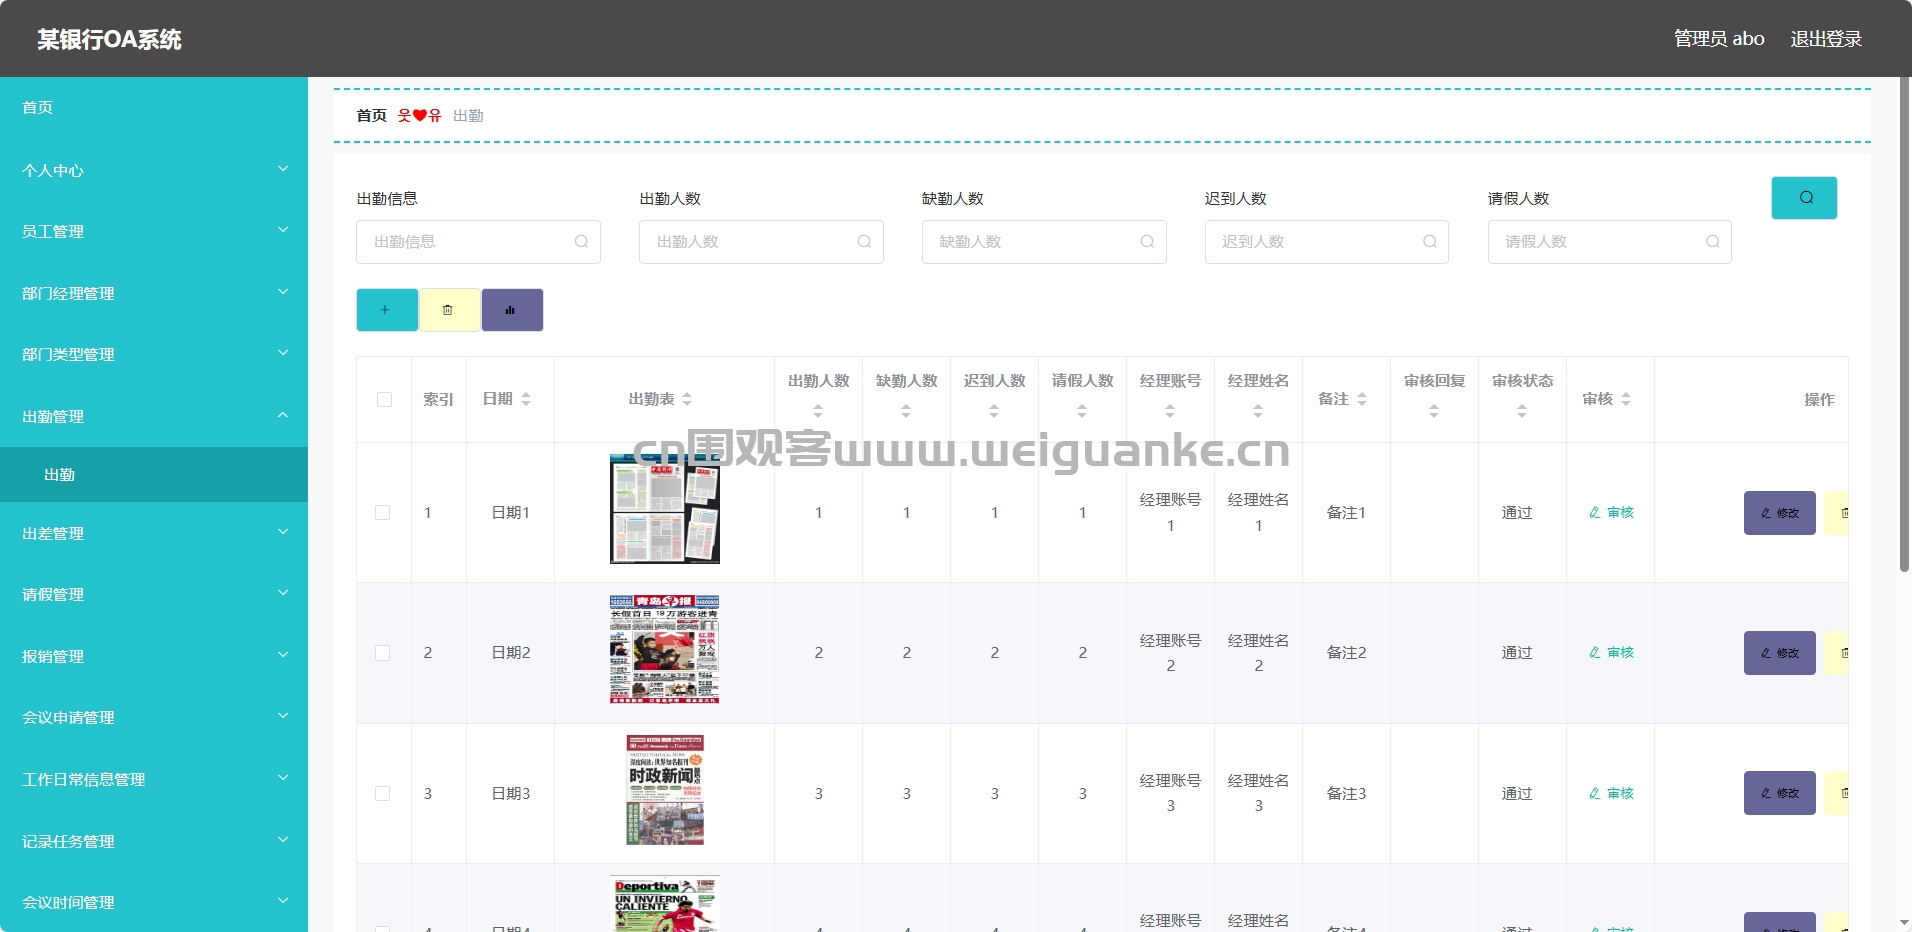
Task: Click magnifier icon in 出勤人数 field
Action: tap(864, 242)
